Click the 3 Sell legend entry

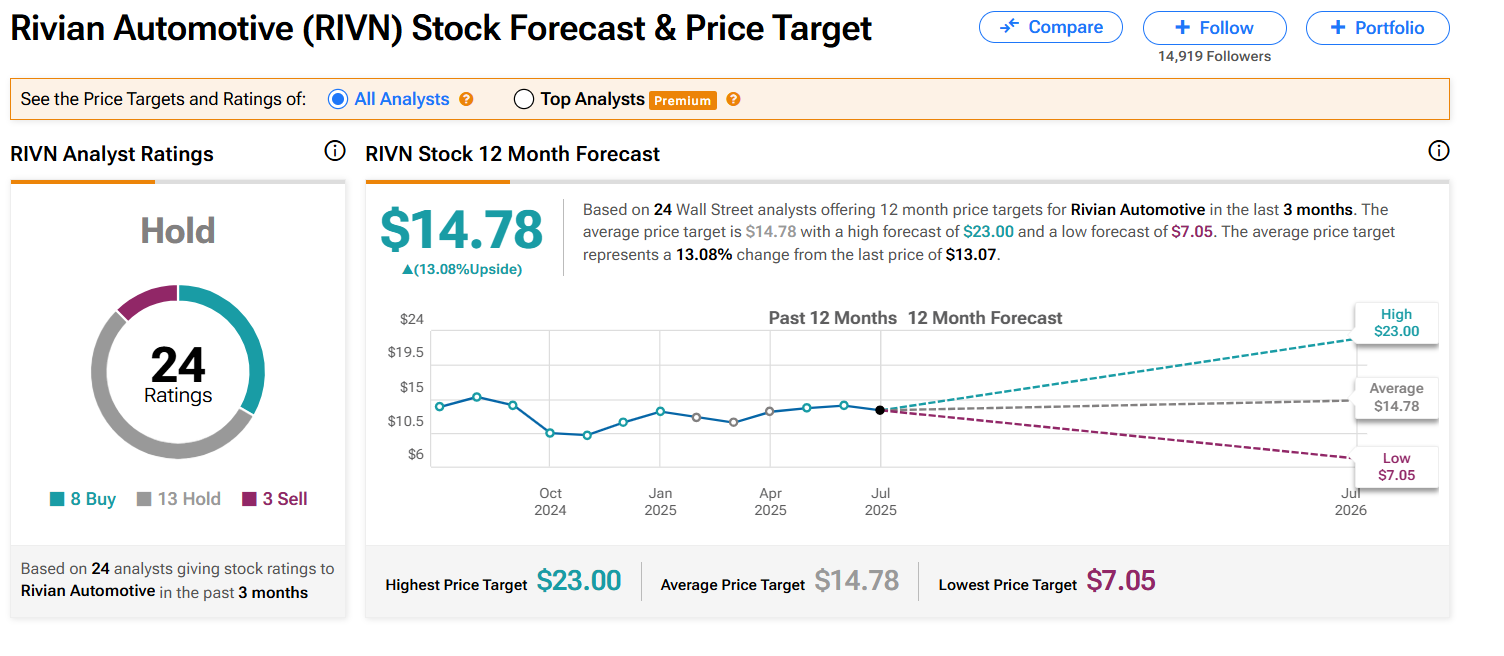pyautogui.click(x=275, y=499)
